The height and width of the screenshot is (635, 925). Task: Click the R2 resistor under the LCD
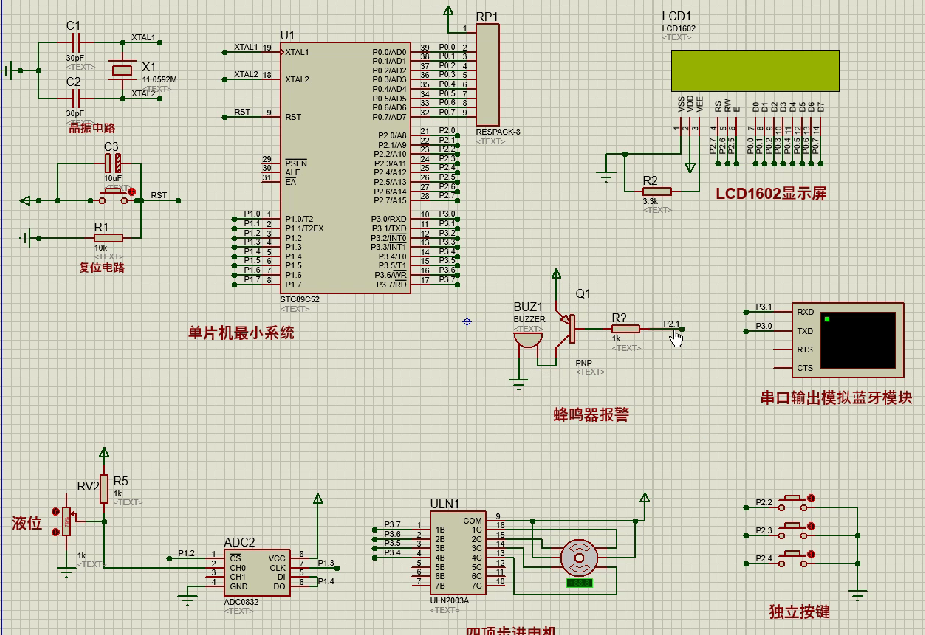(656, 192)
